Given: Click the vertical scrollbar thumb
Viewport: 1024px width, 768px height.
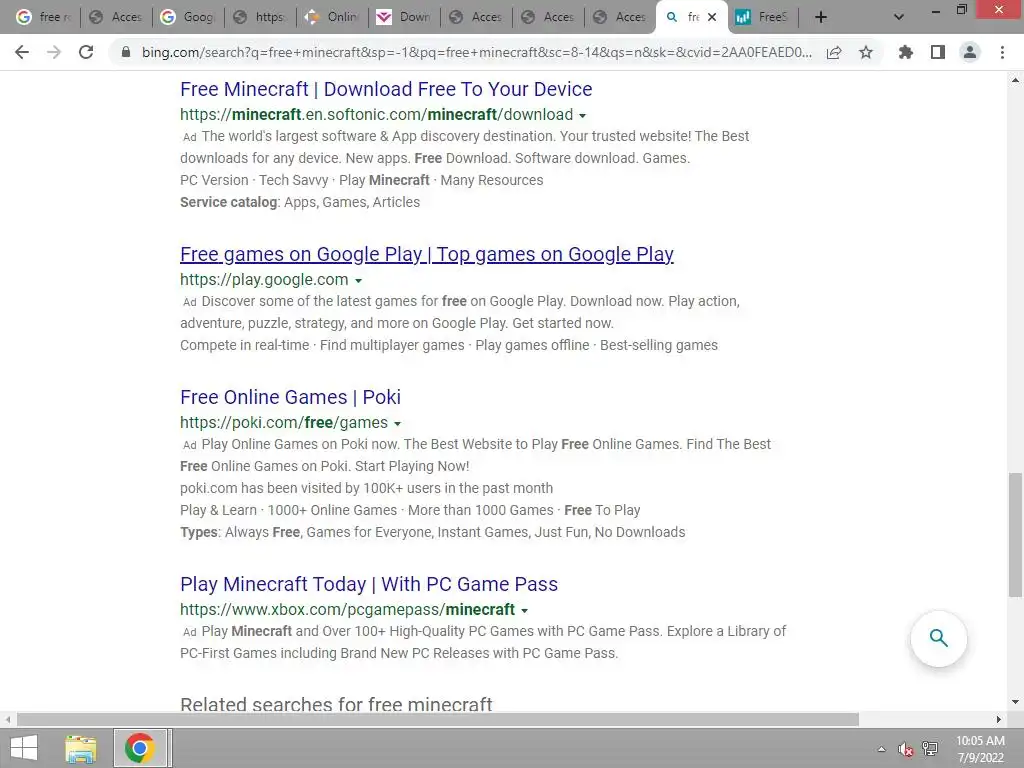Looking at the screenshot, I should coord(1015,535).
